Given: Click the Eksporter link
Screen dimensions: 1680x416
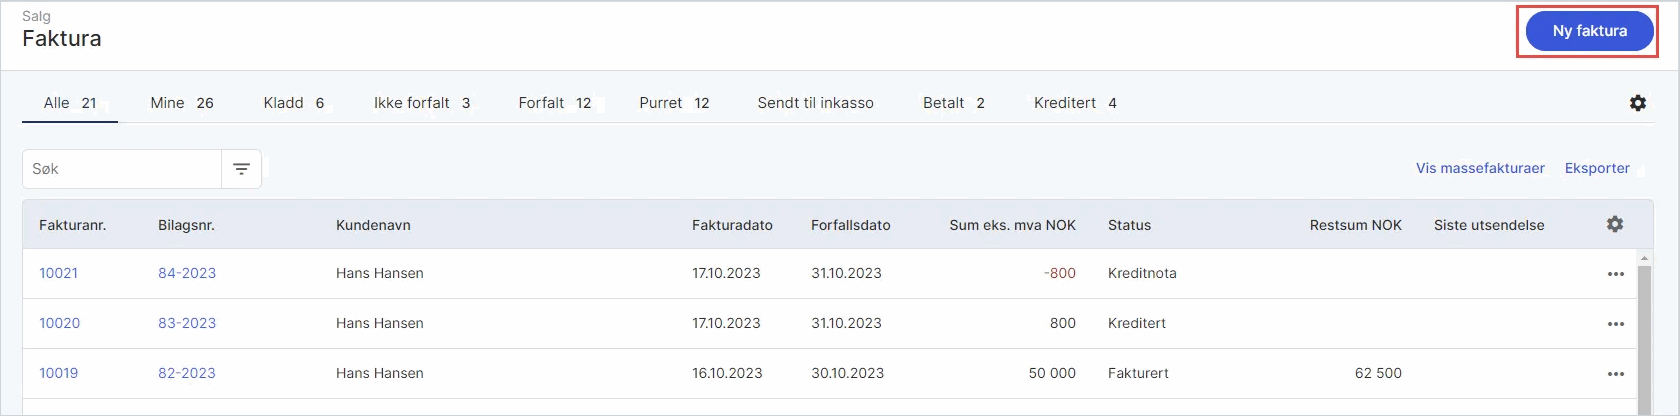Looking at the screenshot, I should (1597, 168).
